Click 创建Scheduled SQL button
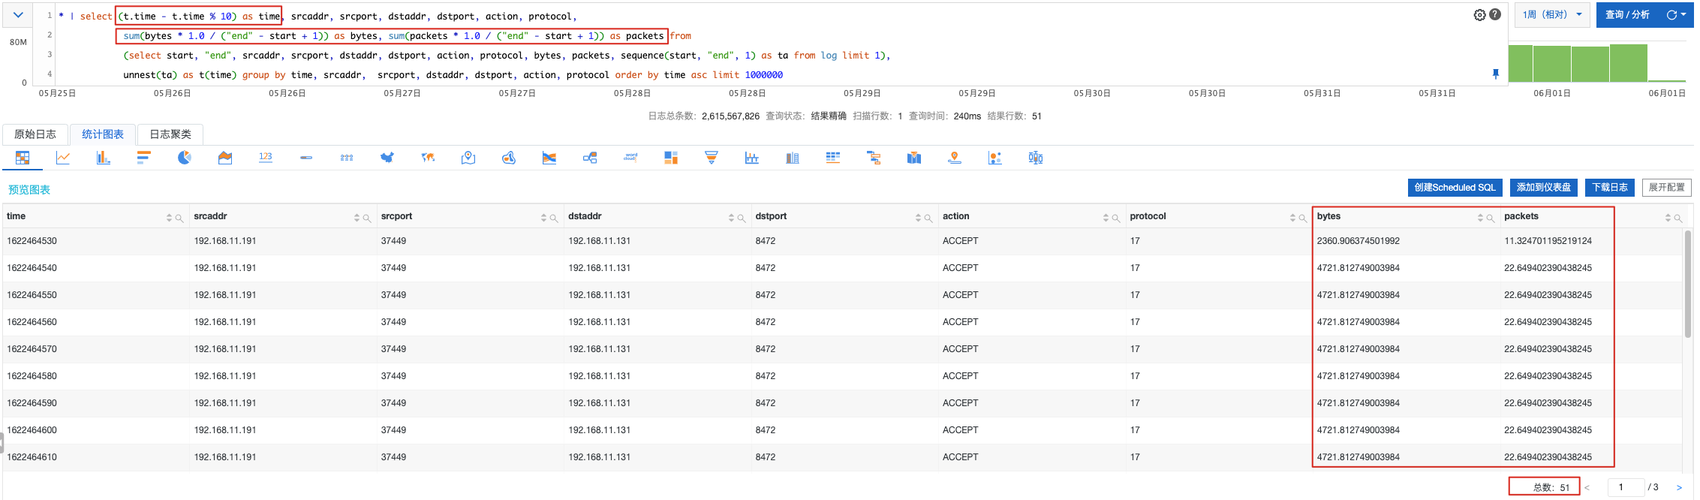Screen dimensions: 1700x500 pyautogui.click(x=1454, y=187)
